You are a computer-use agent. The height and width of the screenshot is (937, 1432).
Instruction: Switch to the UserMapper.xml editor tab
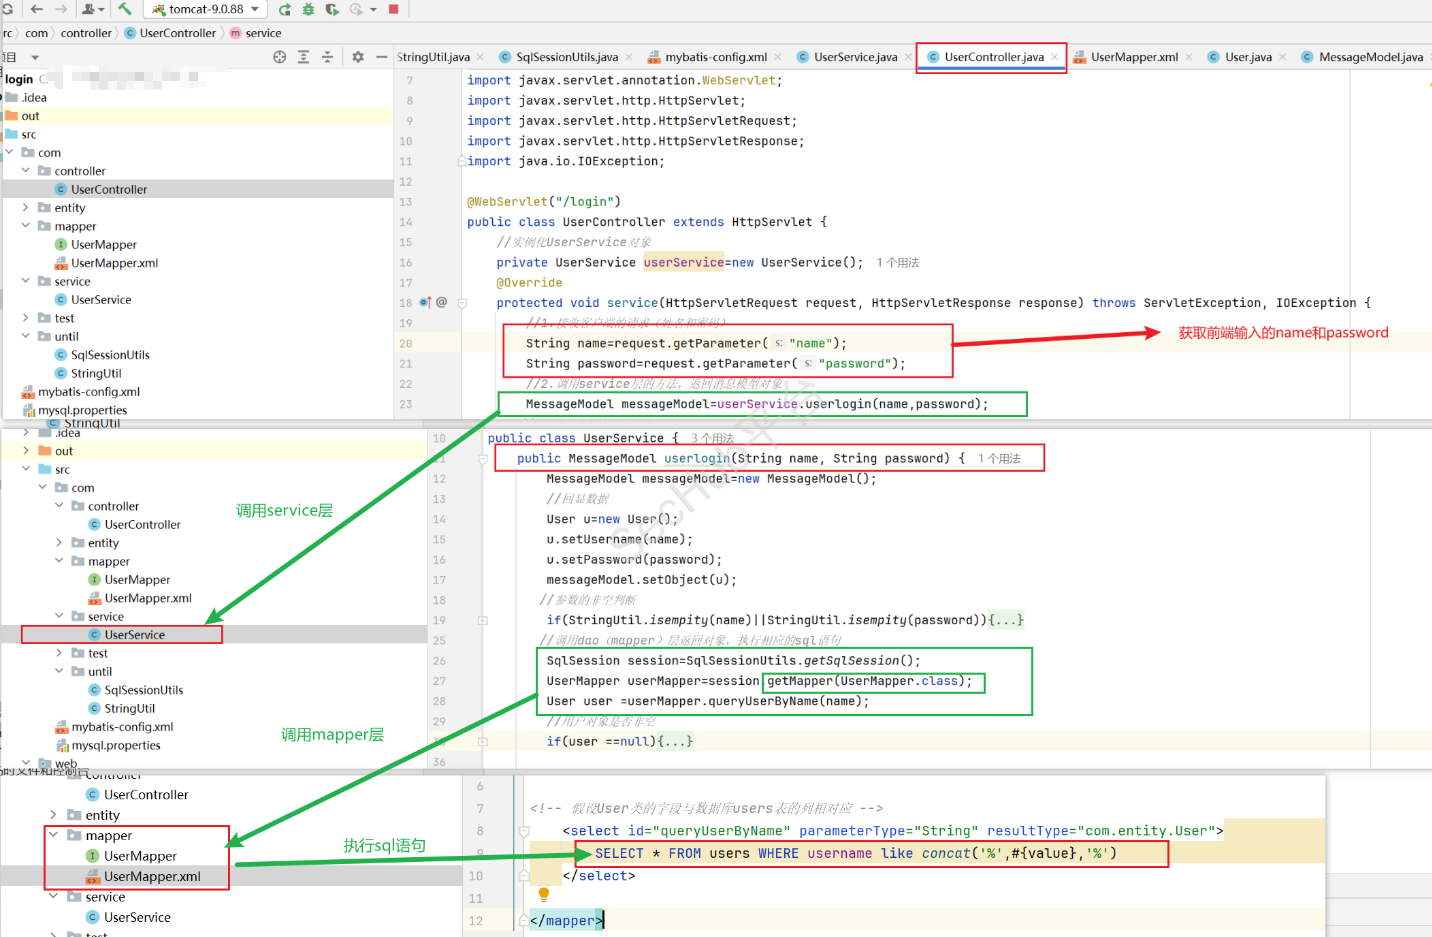point(1133,57)
